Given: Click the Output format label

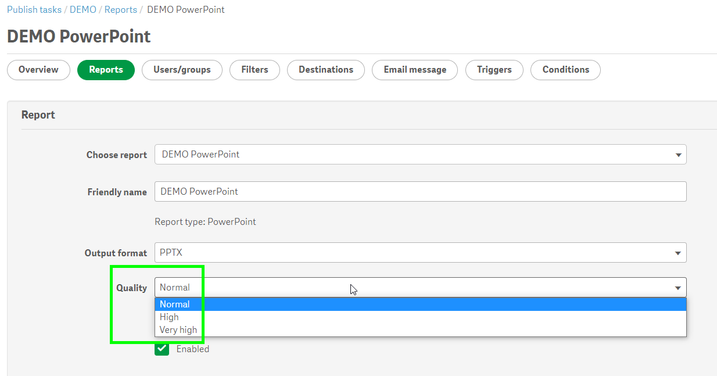Looking at the screenshot, I should click(116, 253).
